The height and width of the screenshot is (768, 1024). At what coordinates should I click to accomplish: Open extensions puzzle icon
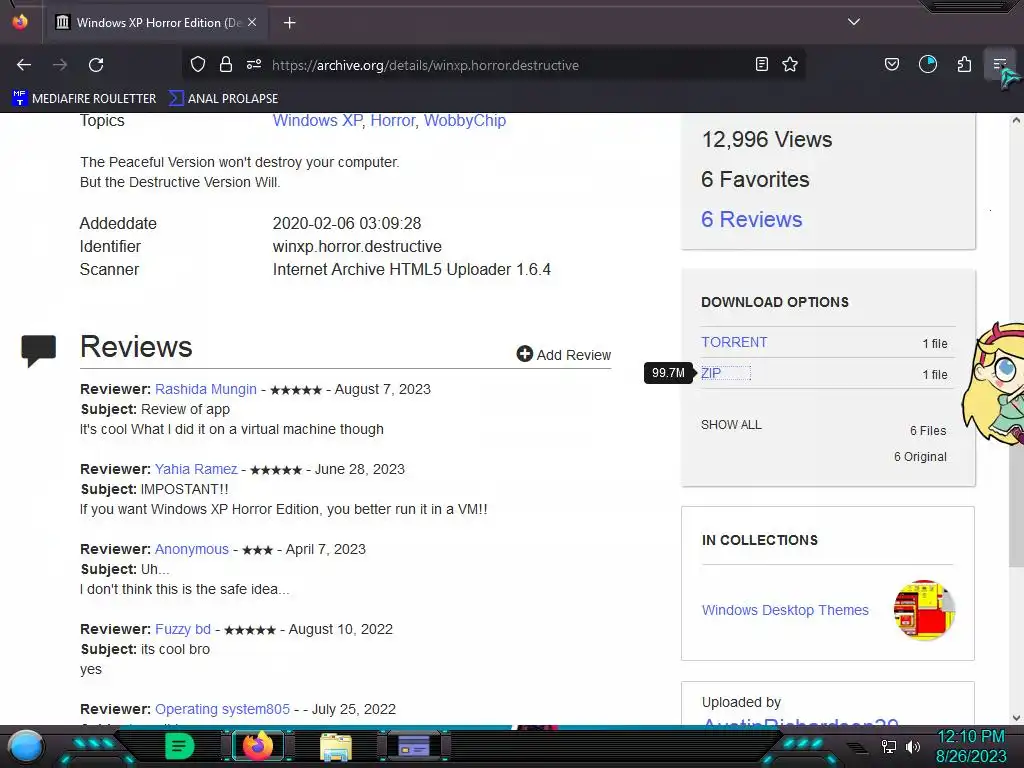[x=964, y=64]
